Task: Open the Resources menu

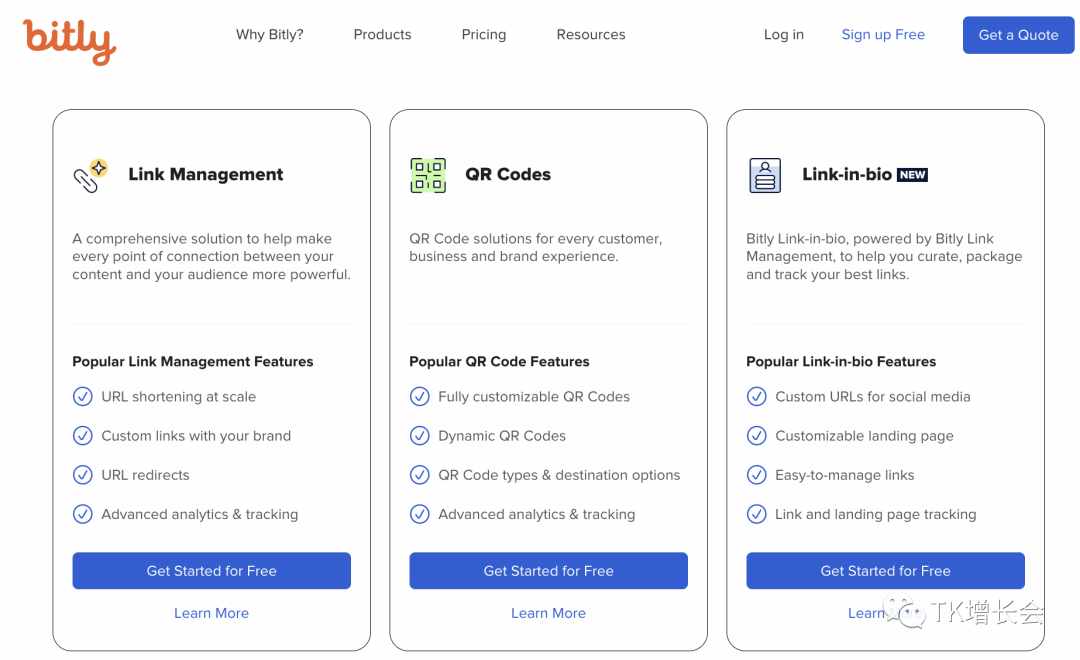Action: [591, 34]
